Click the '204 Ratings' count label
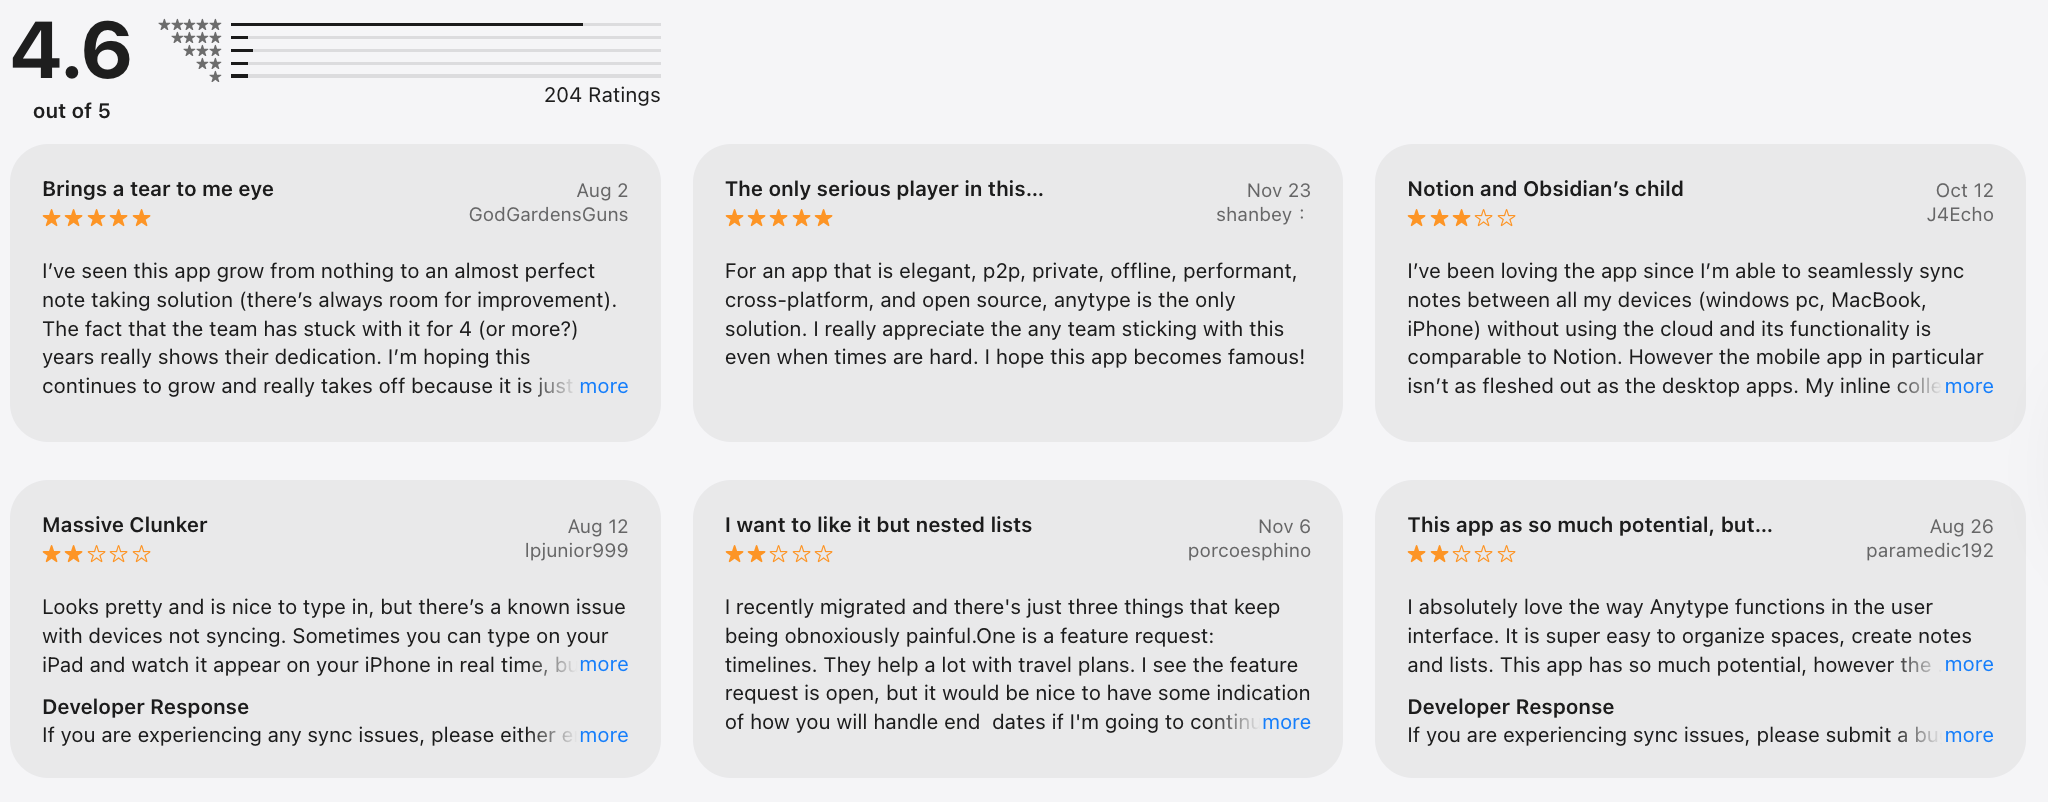Screen dimensions: 2048x802 coord(601,95)
